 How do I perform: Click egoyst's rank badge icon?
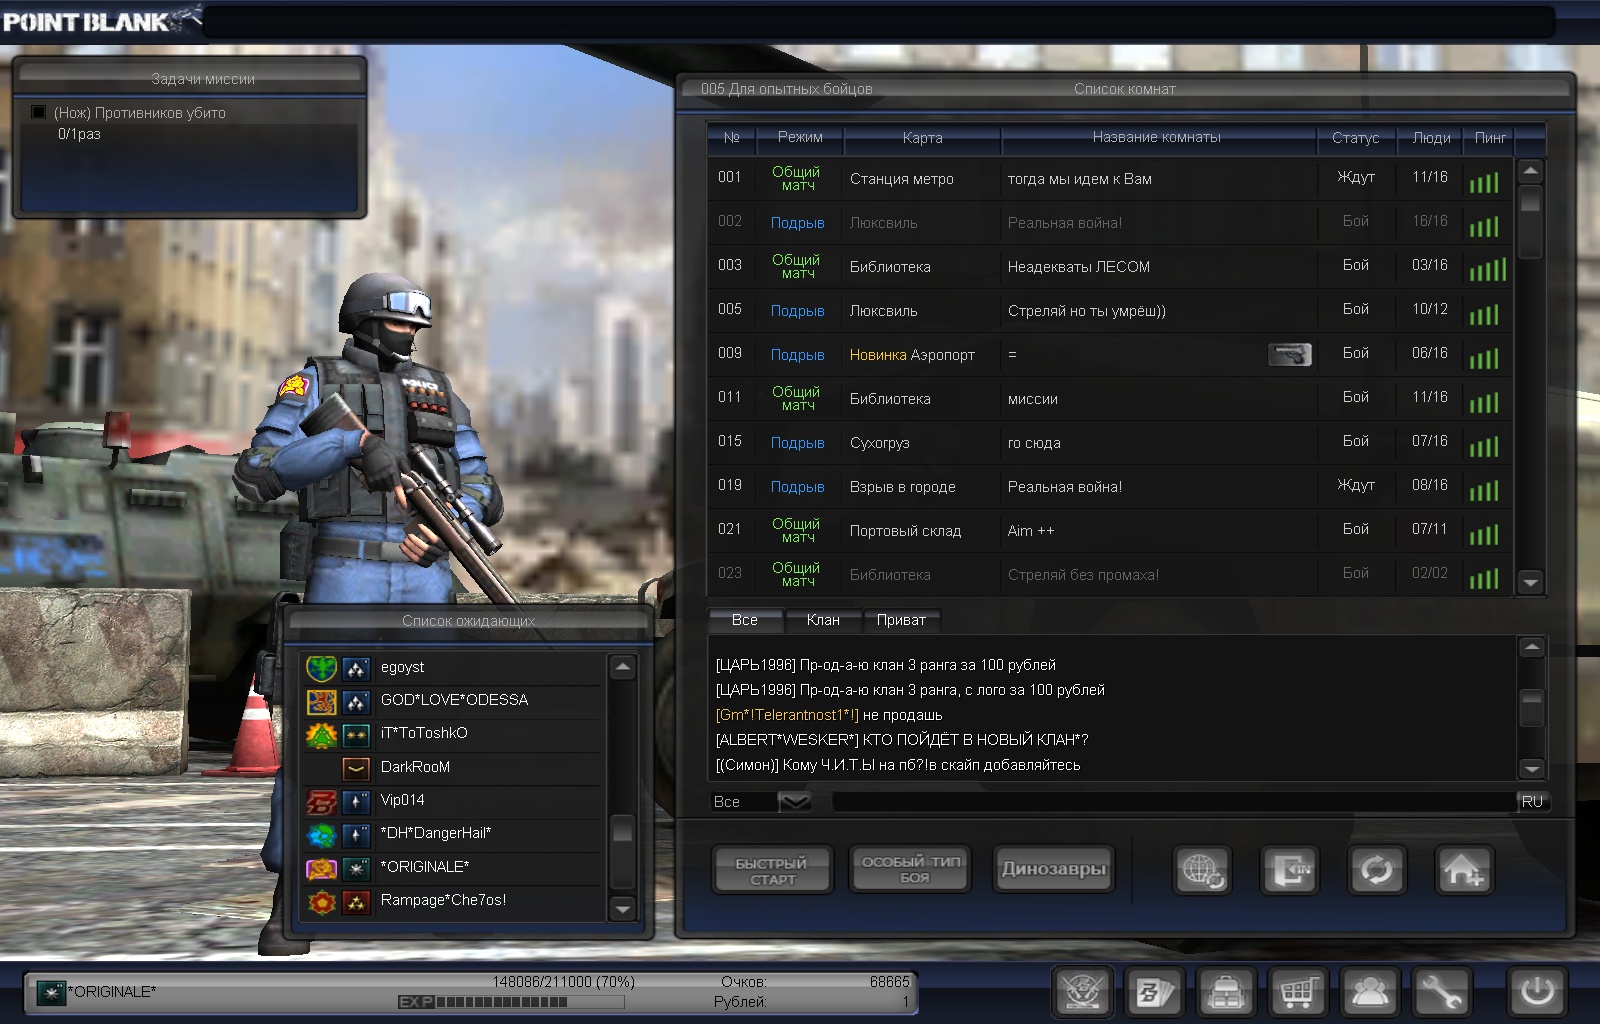356,668
